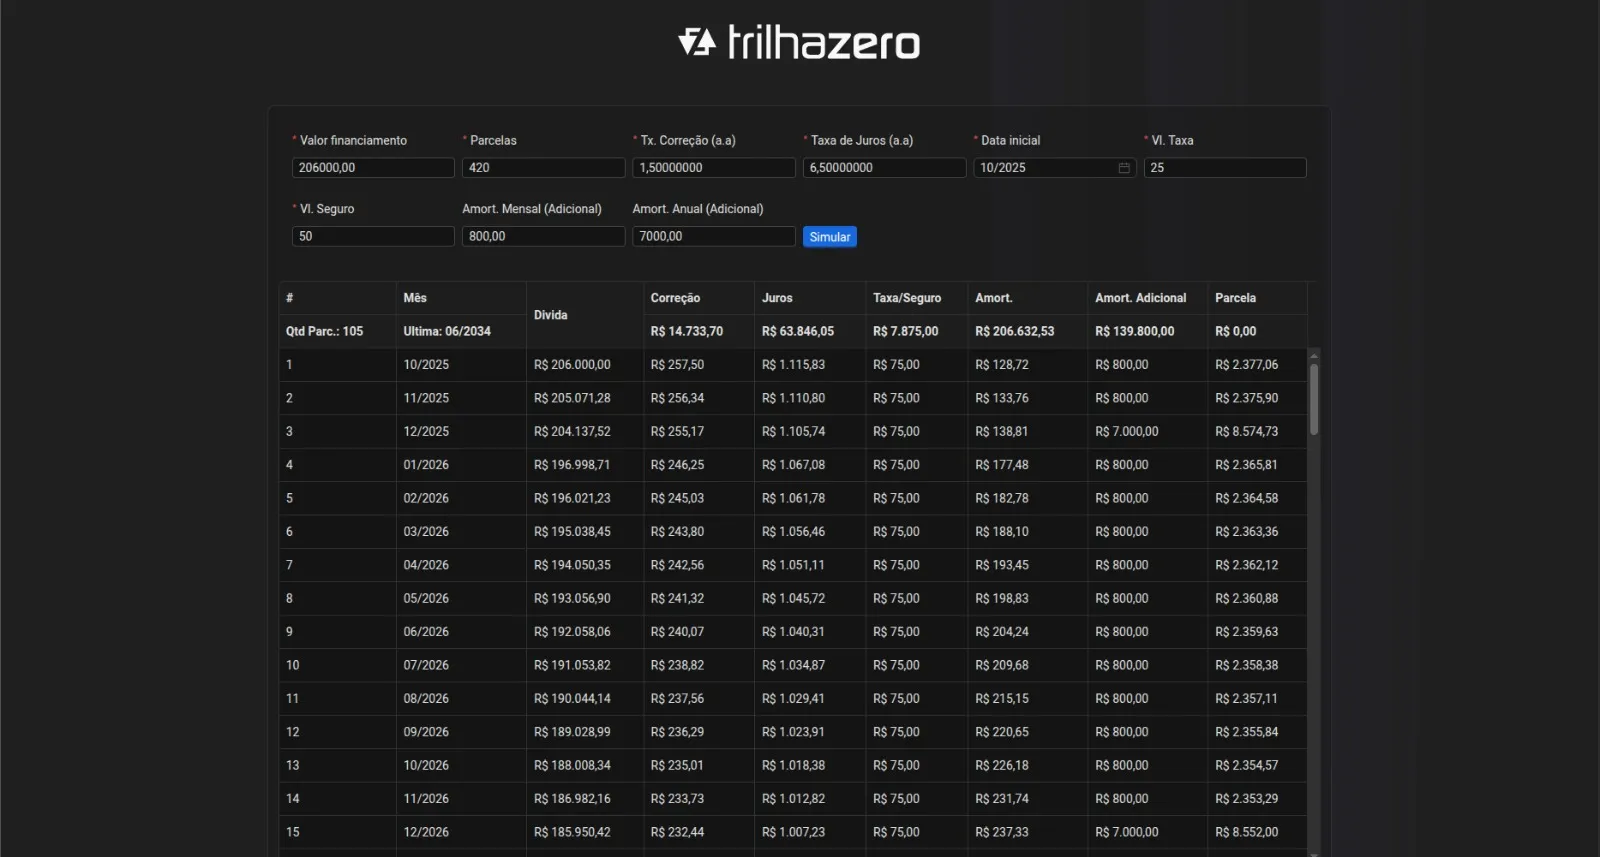Click the Parcela column header
This screenshot has height=857, width=1600.
tap(1235, 298)
